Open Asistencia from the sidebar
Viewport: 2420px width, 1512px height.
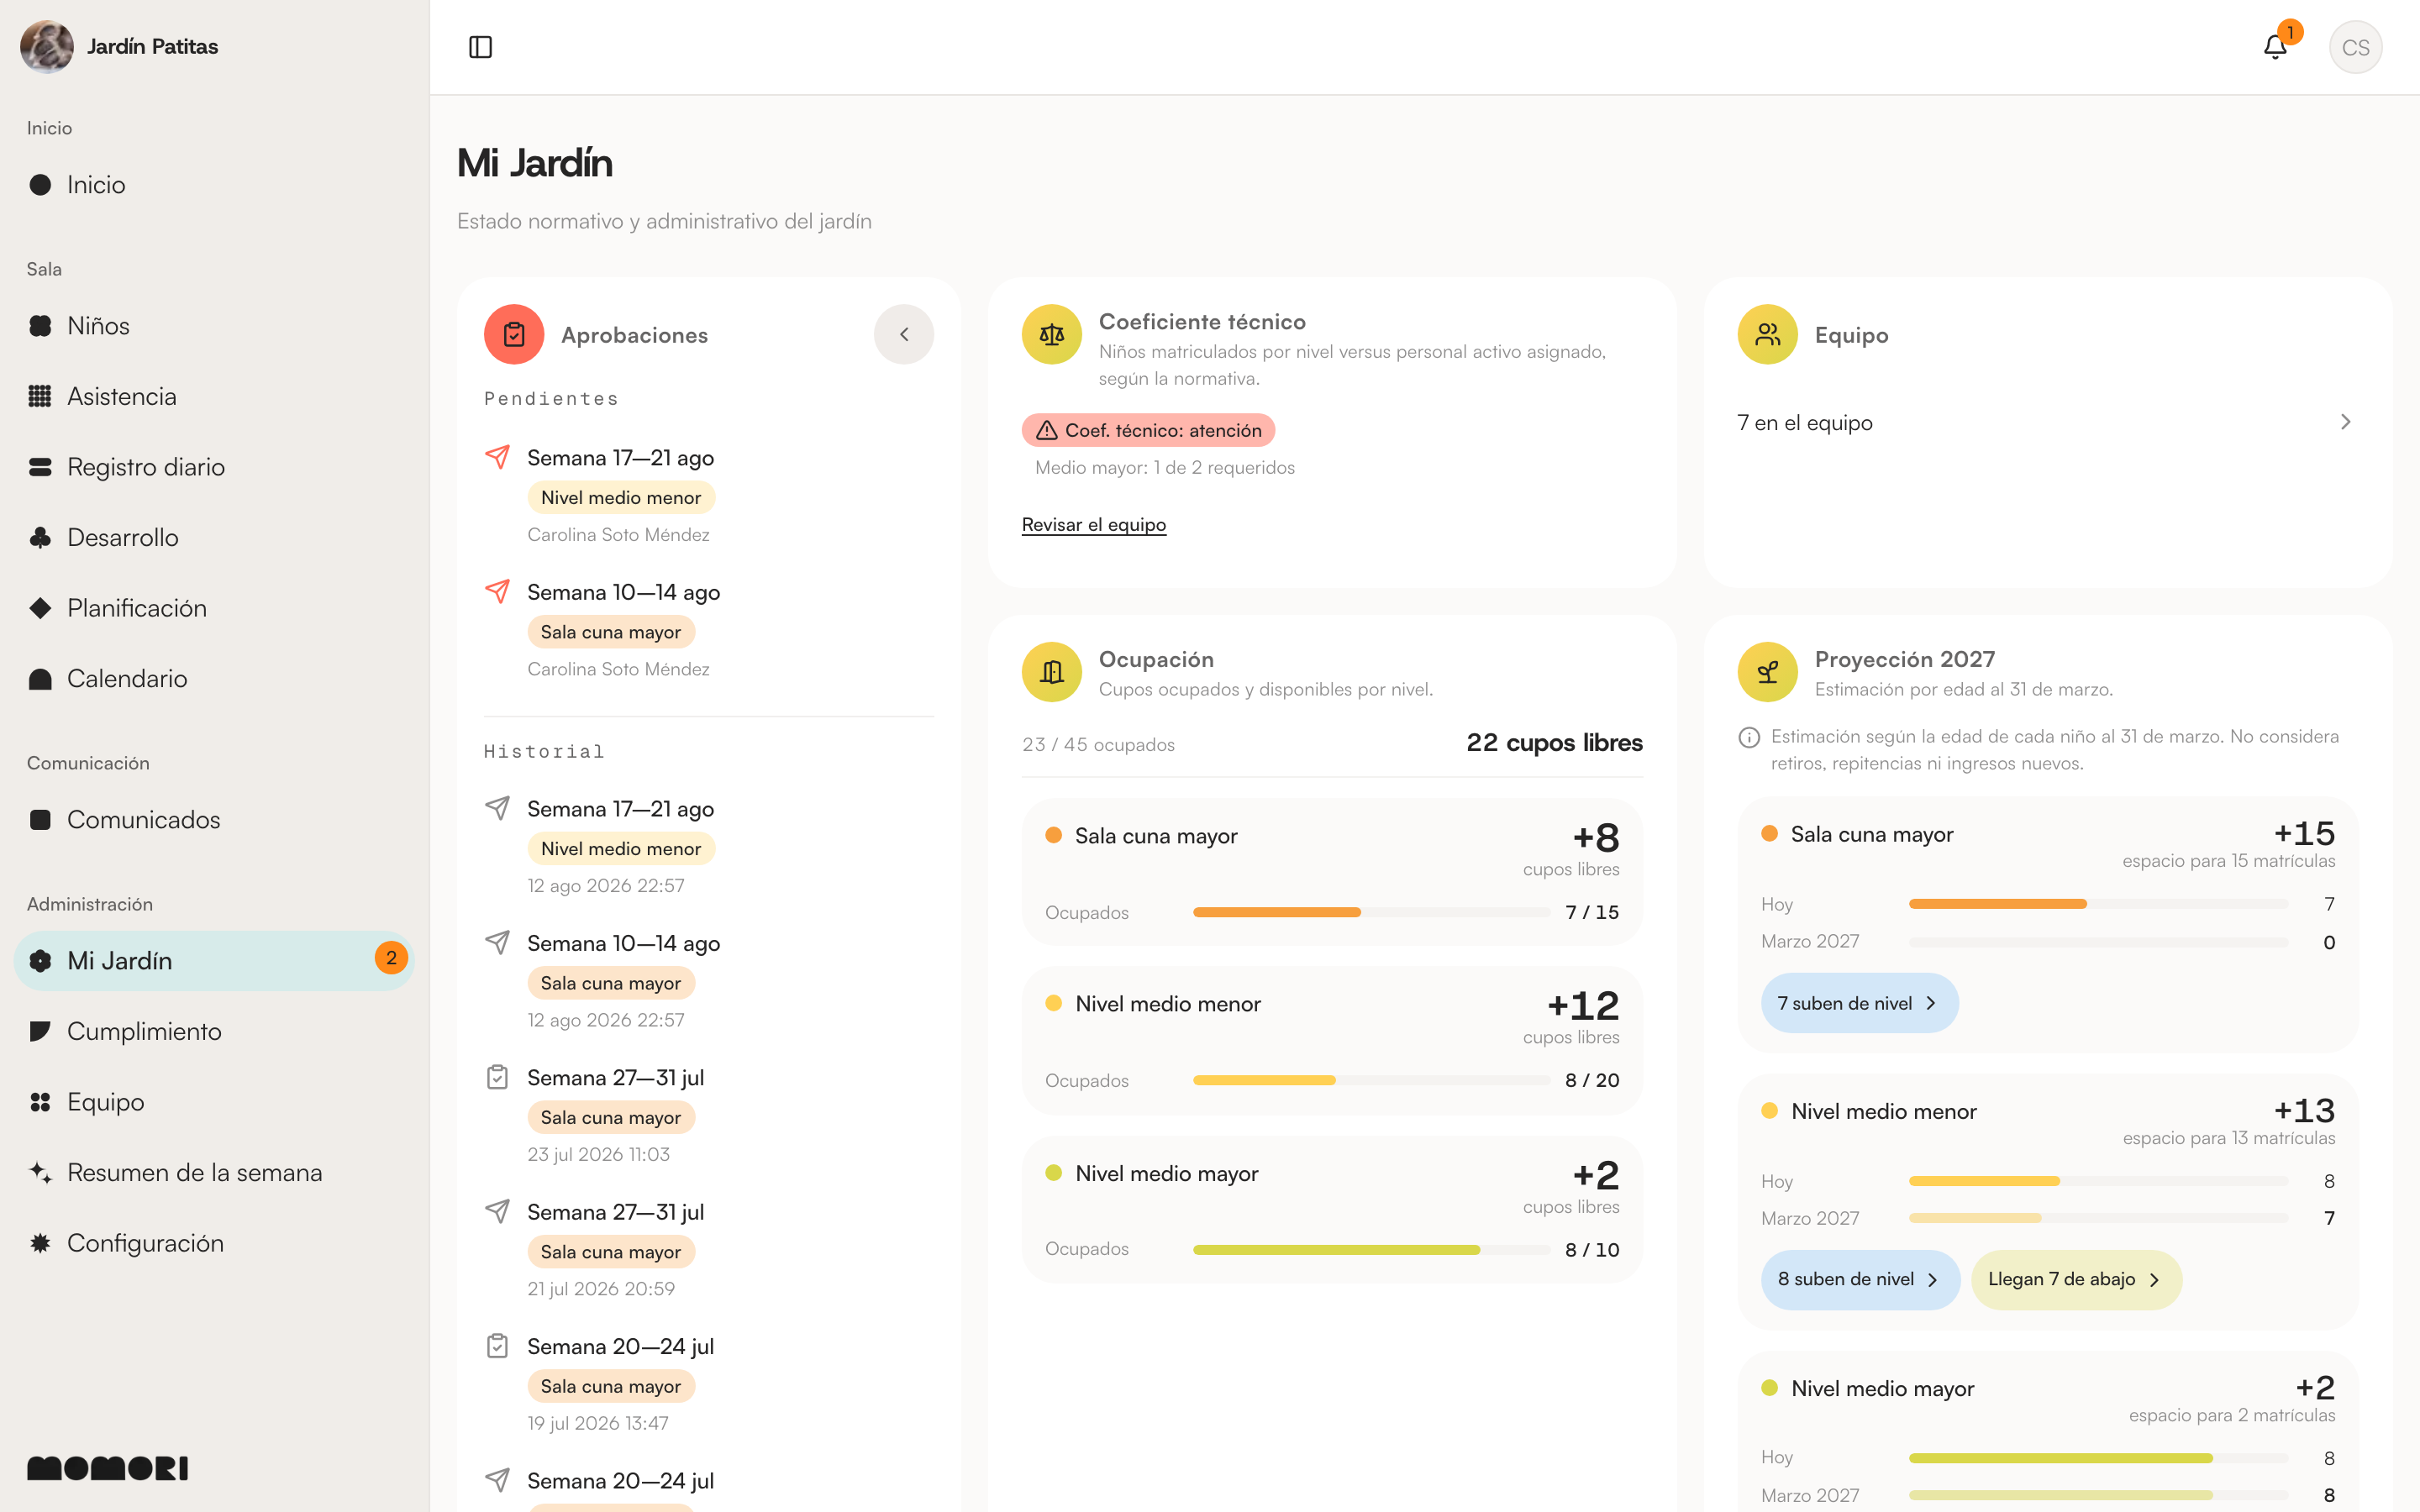214,397
